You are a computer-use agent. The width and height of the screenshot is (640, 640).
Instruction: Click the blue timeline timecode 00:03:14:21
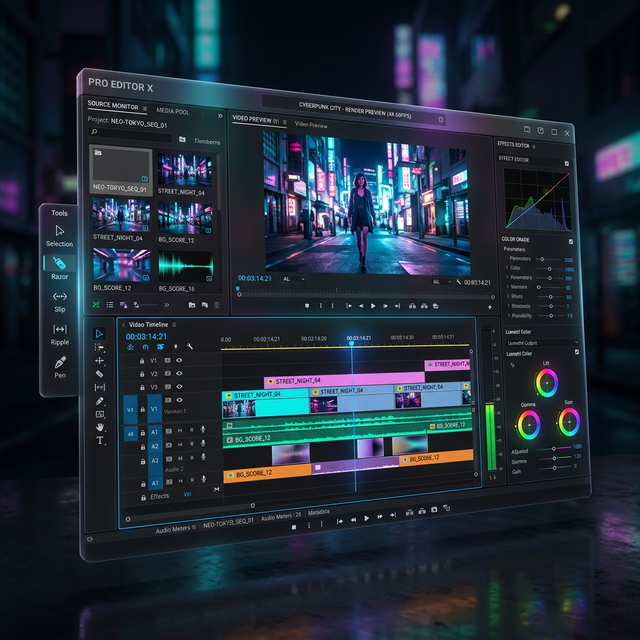pos(146,336)
